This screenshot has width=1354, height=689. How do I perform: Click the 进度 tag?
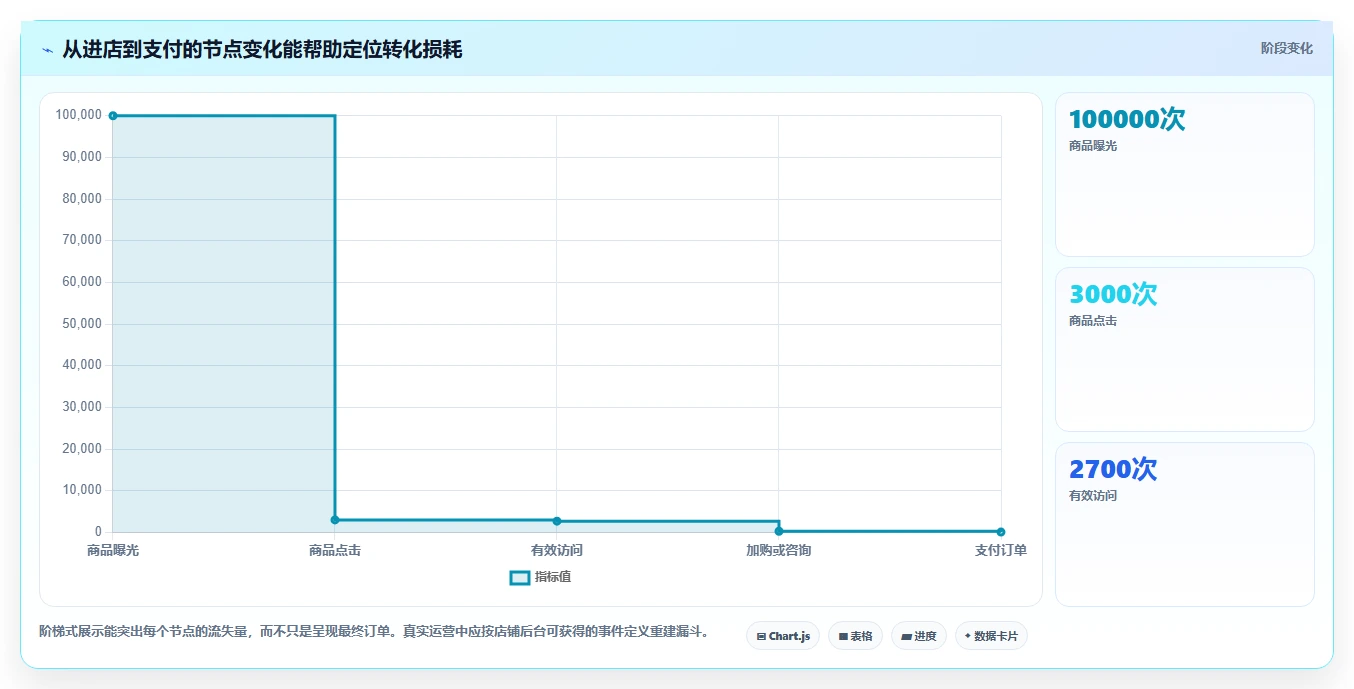click(x=919, y=636)
